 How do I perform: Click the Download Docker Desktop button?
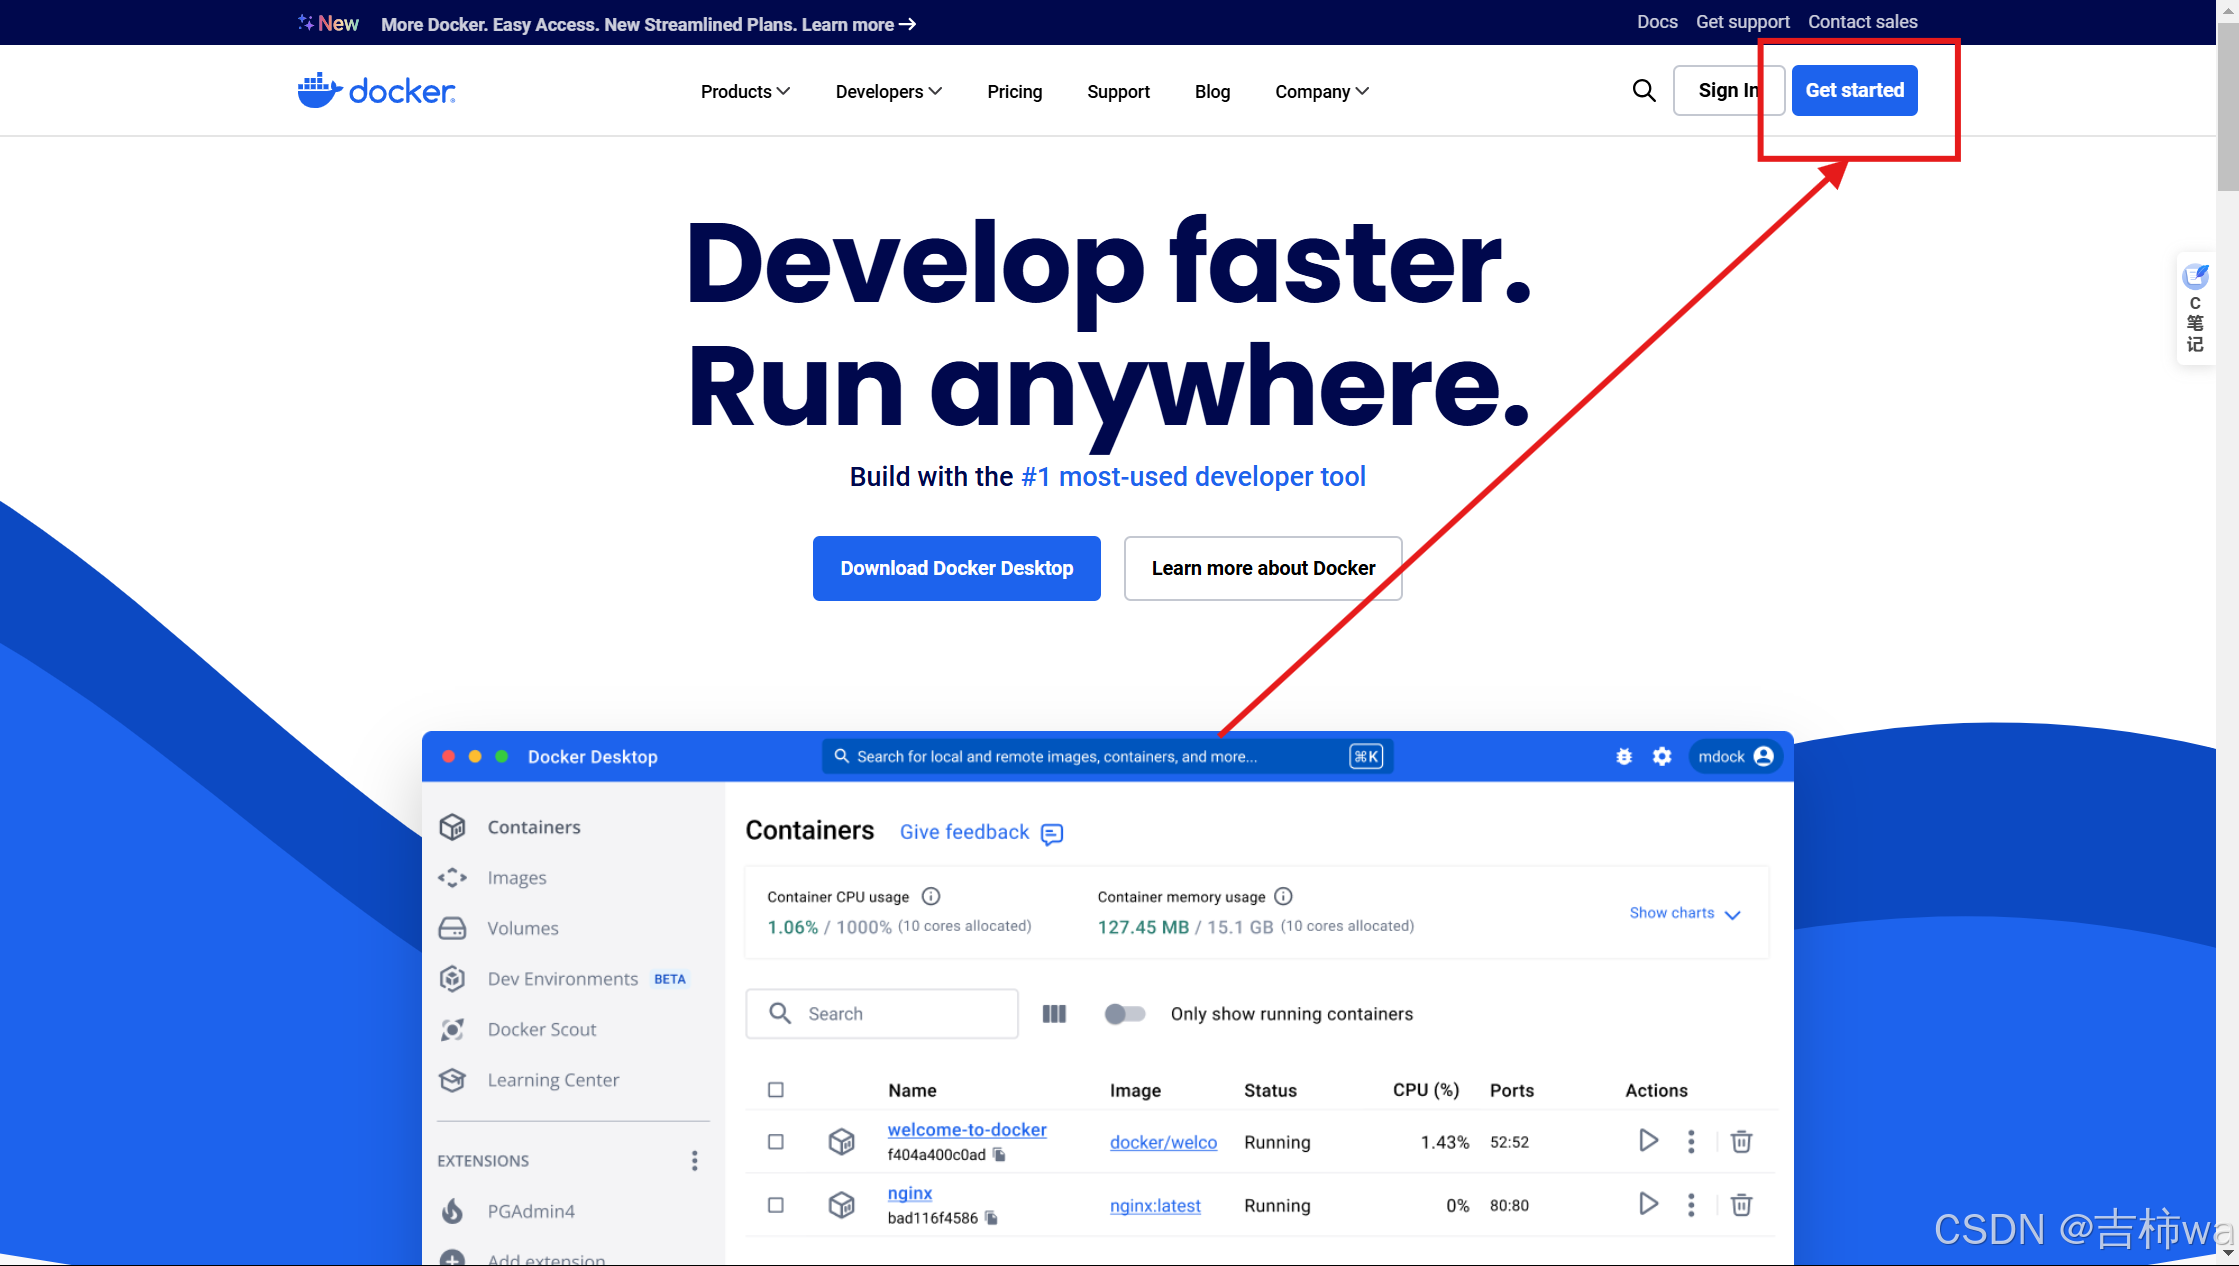956,568
